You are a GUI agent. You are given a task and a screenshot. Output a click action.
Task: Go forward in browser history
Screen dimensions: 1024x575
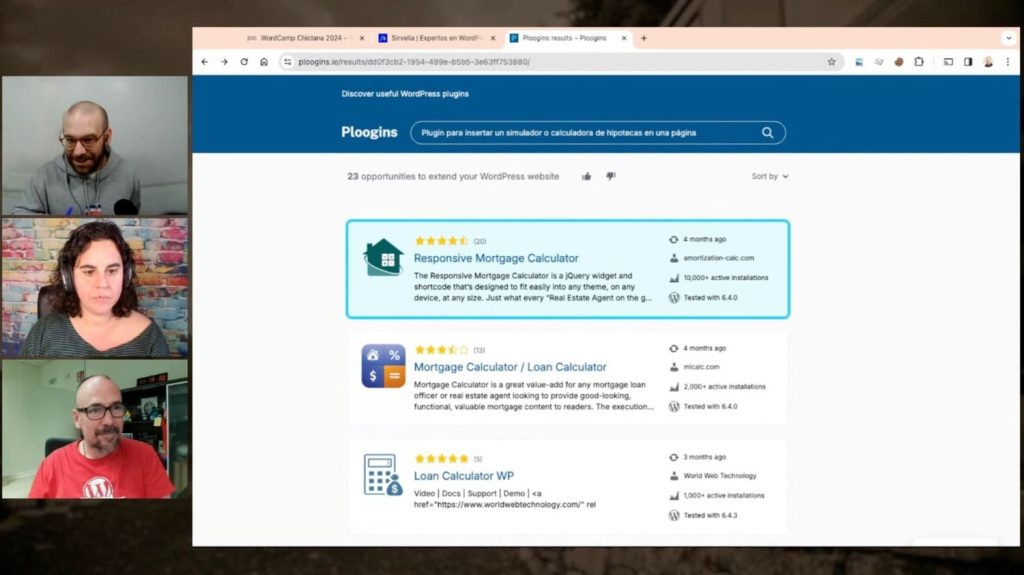(224, 61)
